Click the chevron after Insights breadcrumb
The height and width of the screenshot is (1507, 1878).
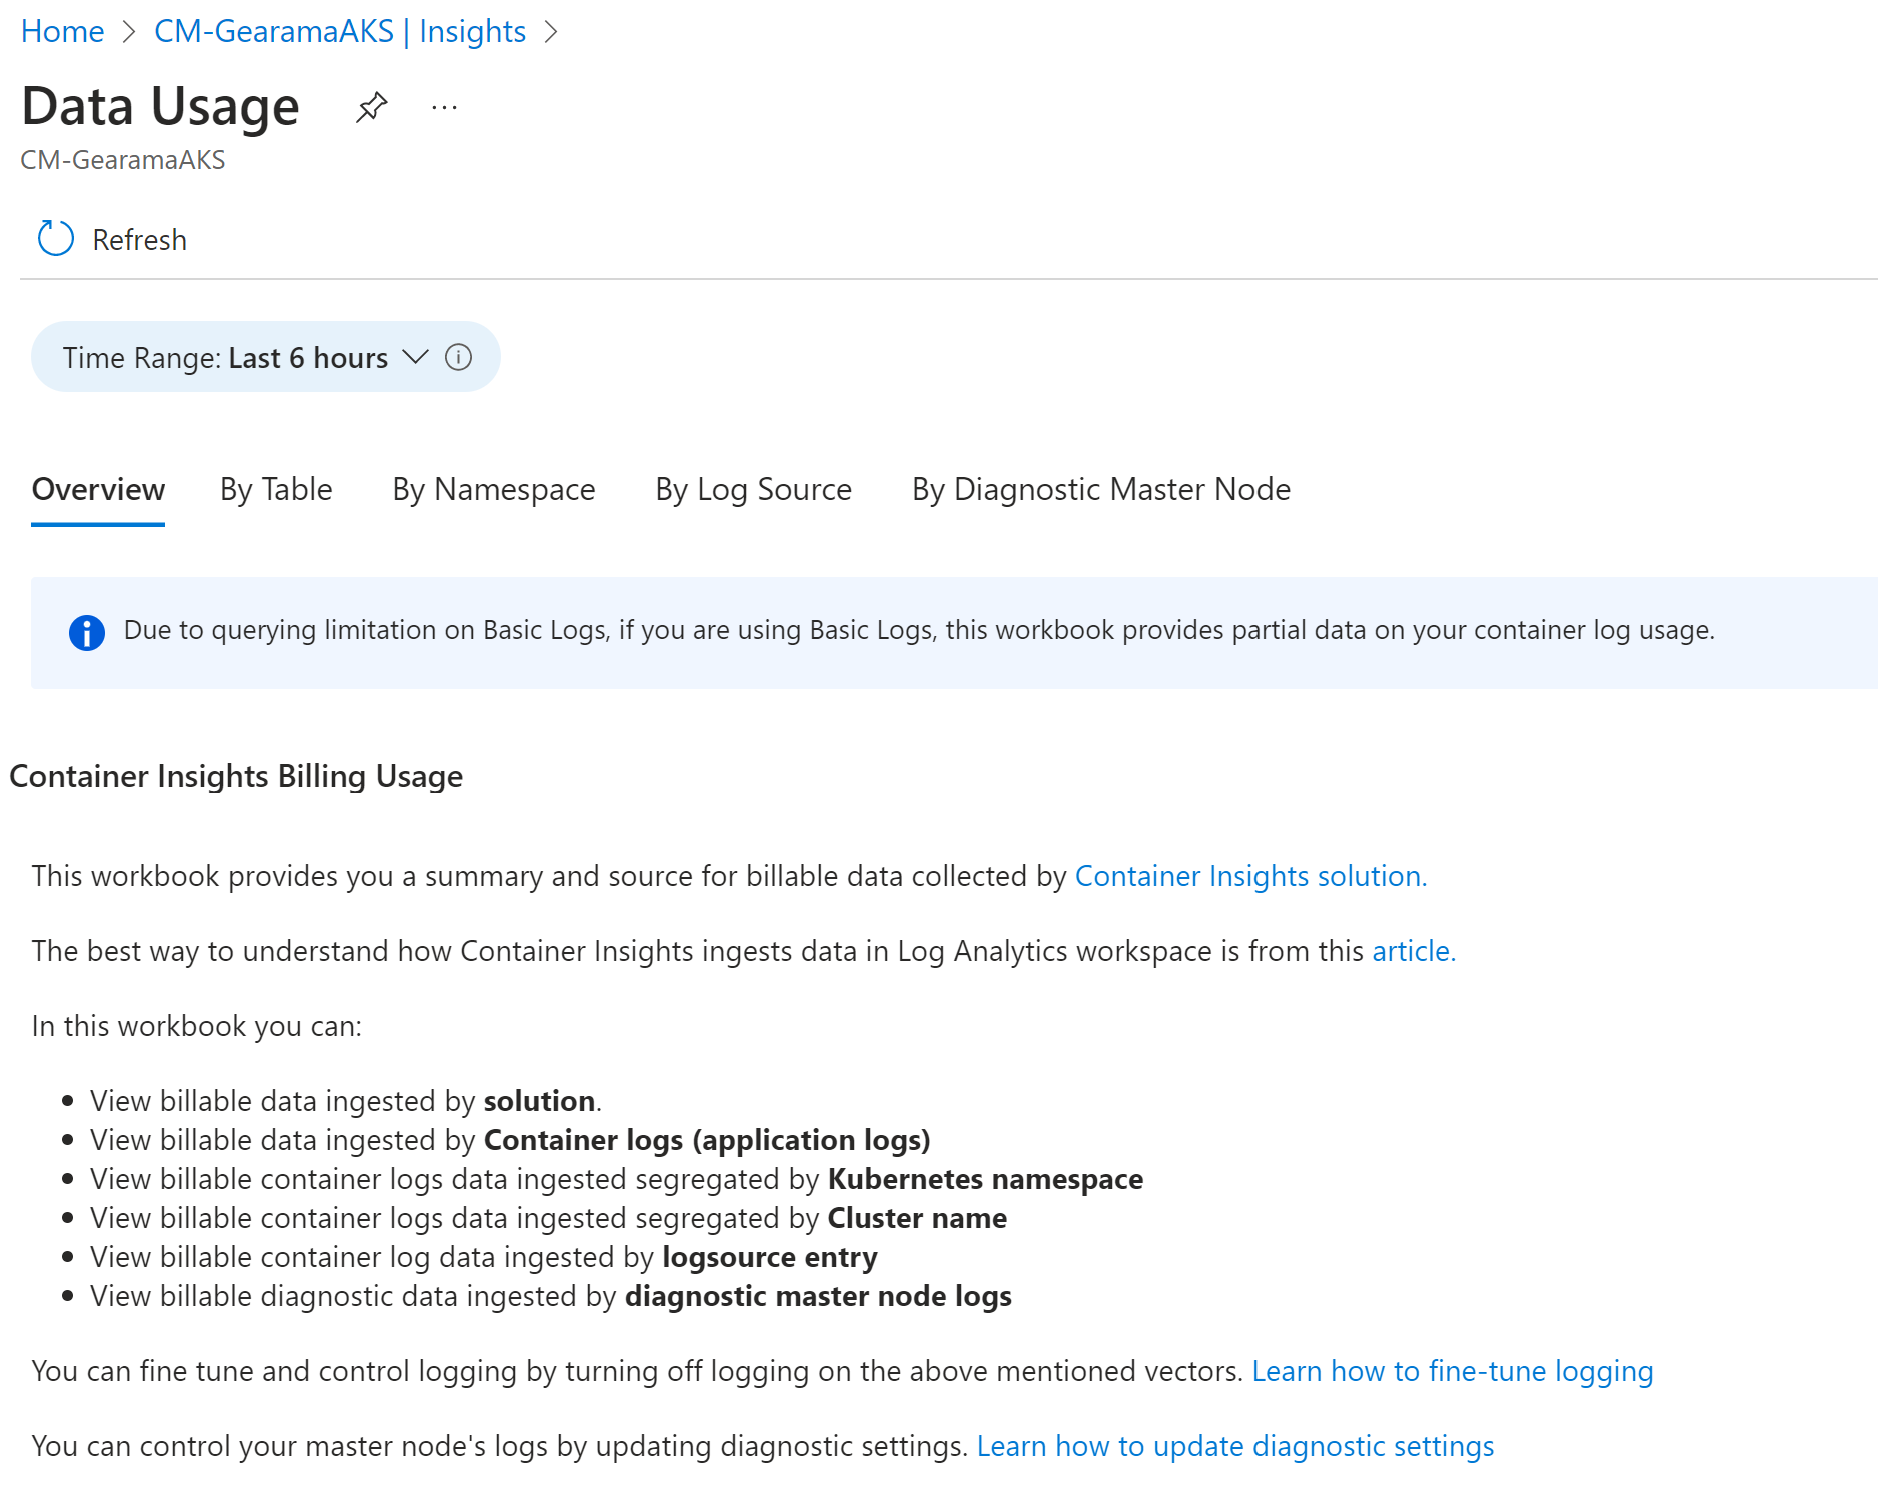[551, 32]
